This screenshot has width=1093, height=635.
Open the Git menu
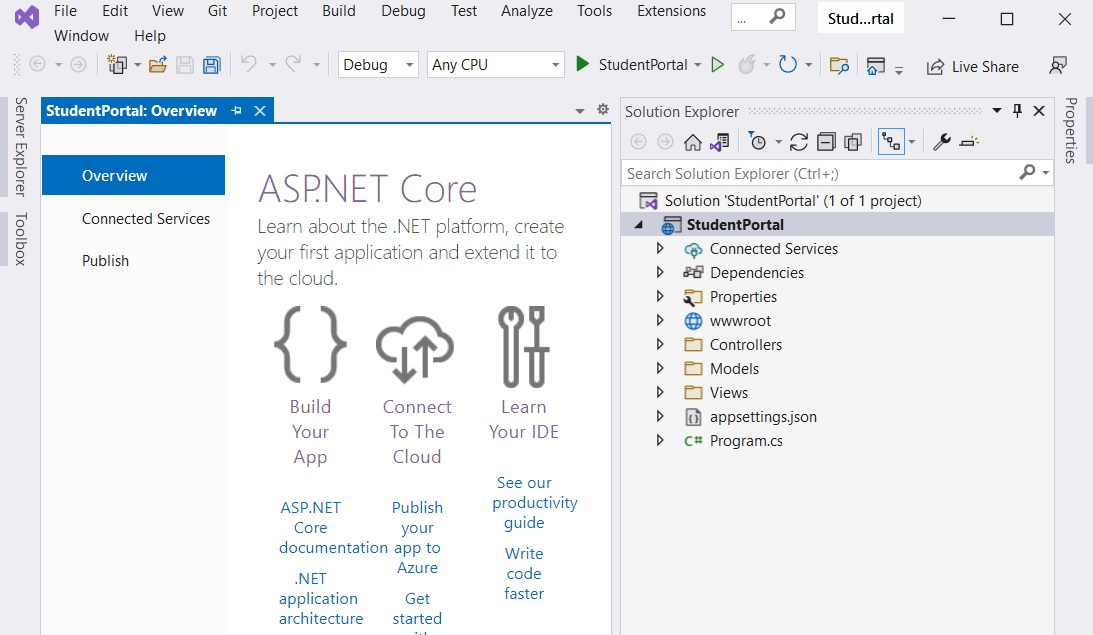pos(217,11)
